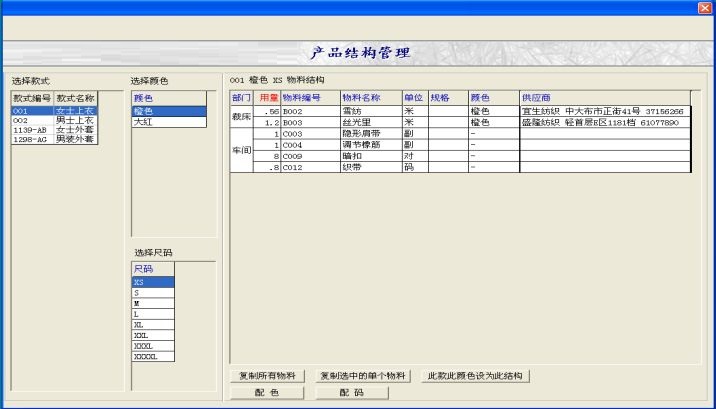Close the window with the red X button

point(705,8)
